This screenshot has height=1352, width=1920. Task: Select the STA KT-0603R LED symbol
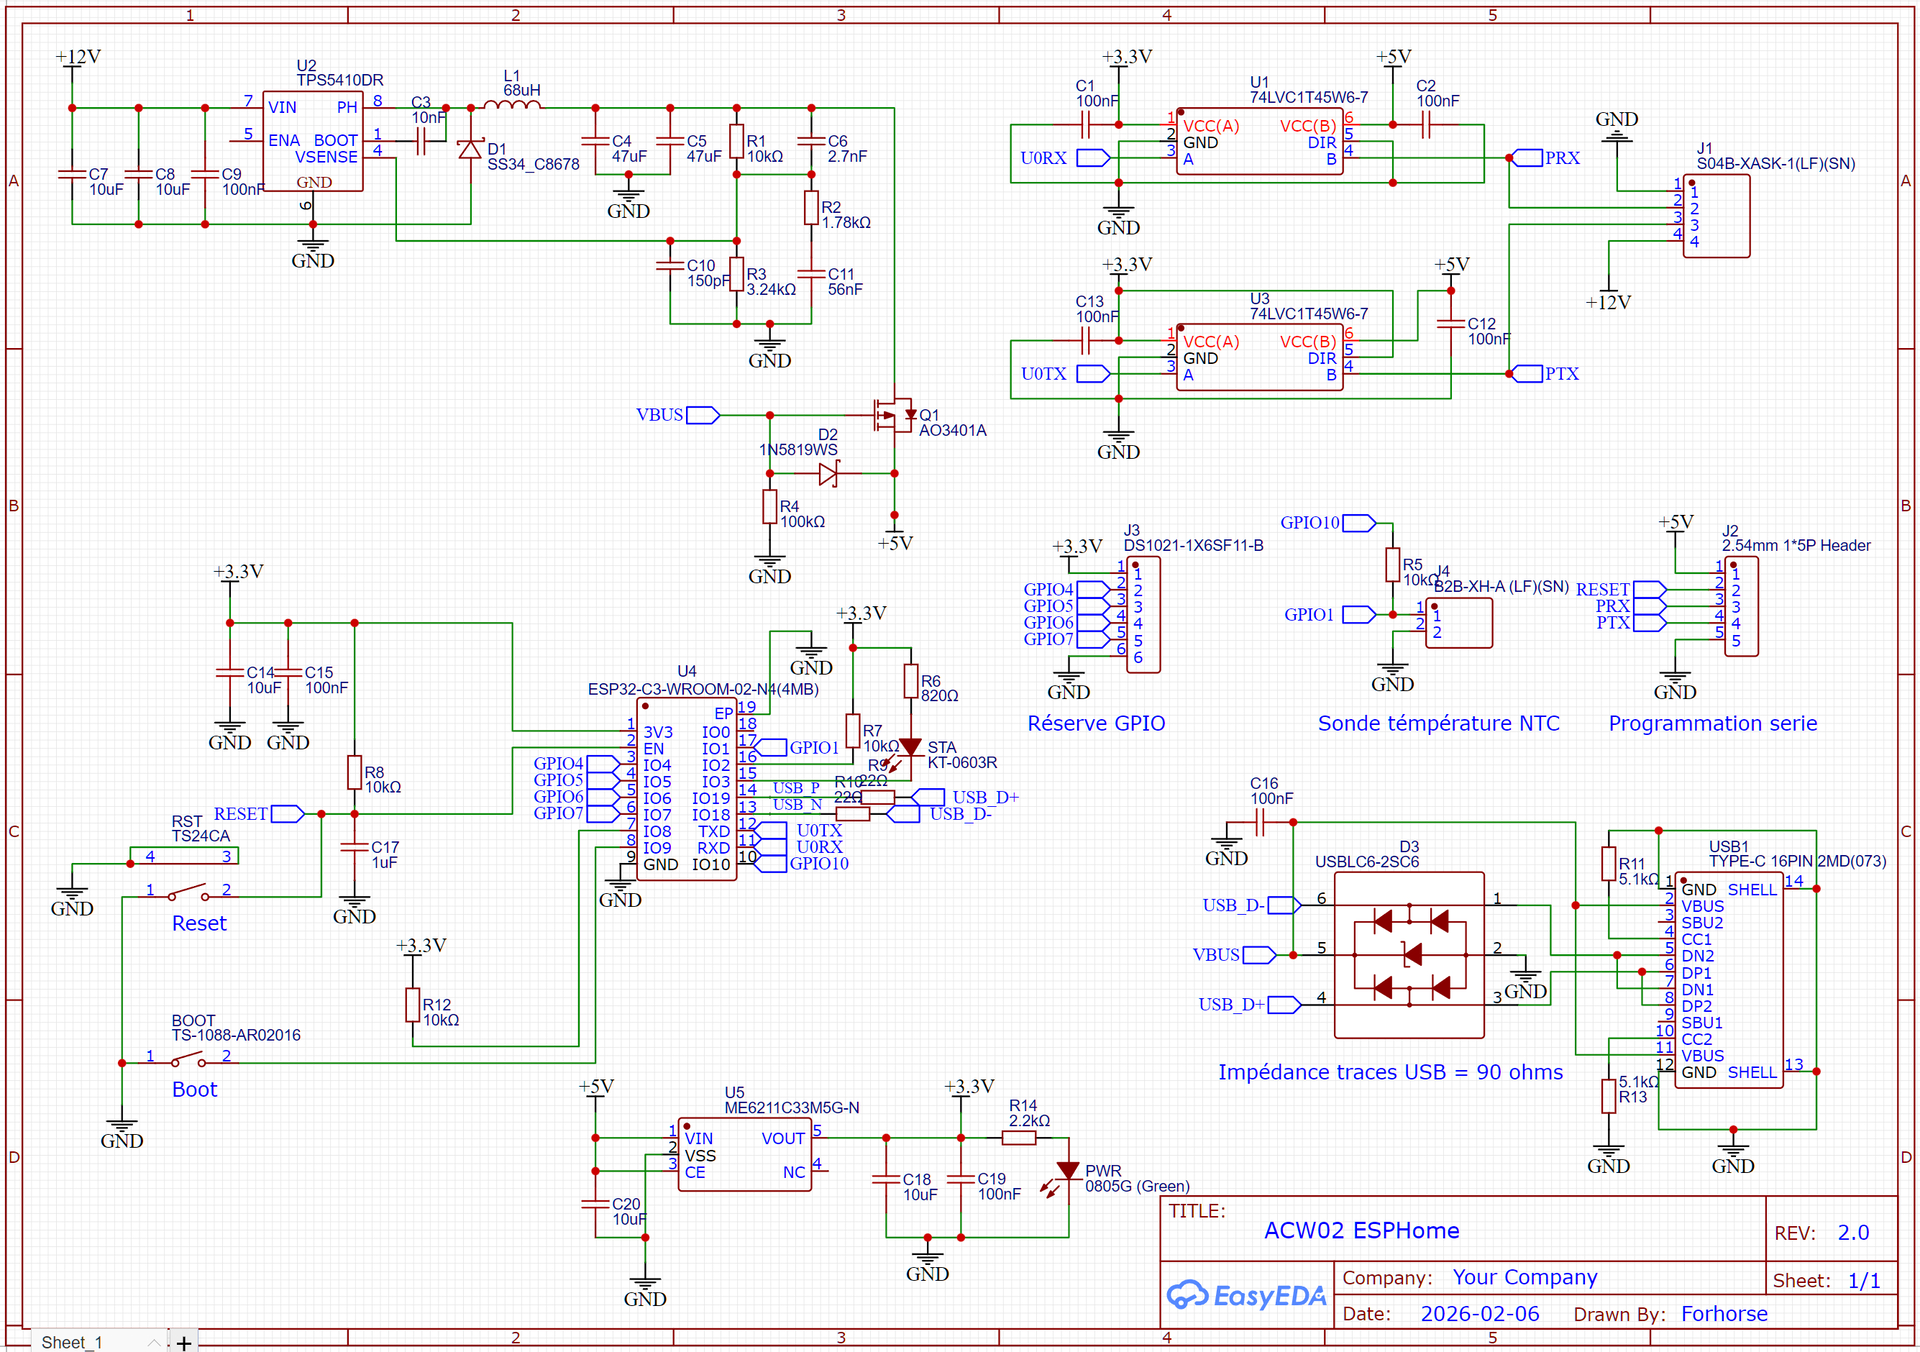coord(909,749)
